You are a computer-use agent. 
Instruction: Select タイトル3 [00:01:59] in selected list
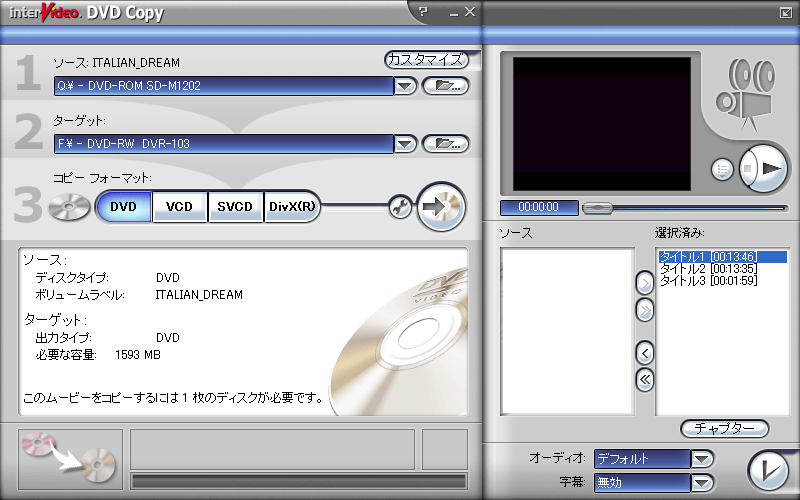[x=721, y=281]
